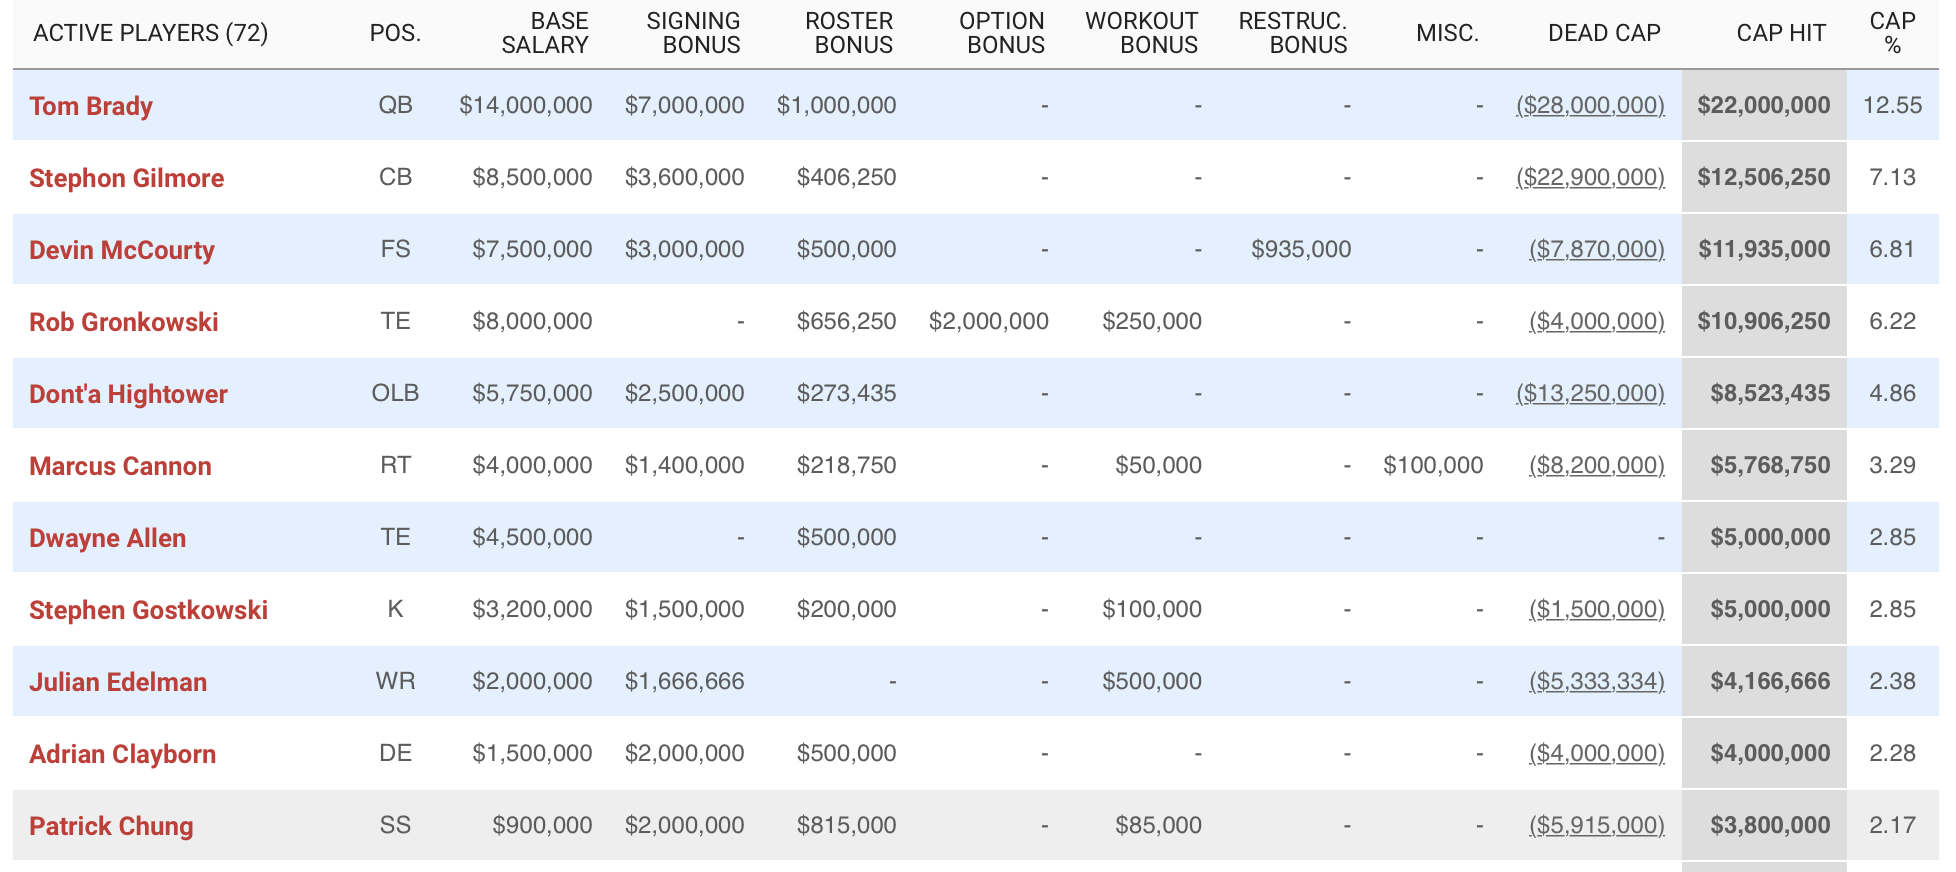Open Marcus Cannon's player page
1956x872 pixels.
click(x=120, y=466)
